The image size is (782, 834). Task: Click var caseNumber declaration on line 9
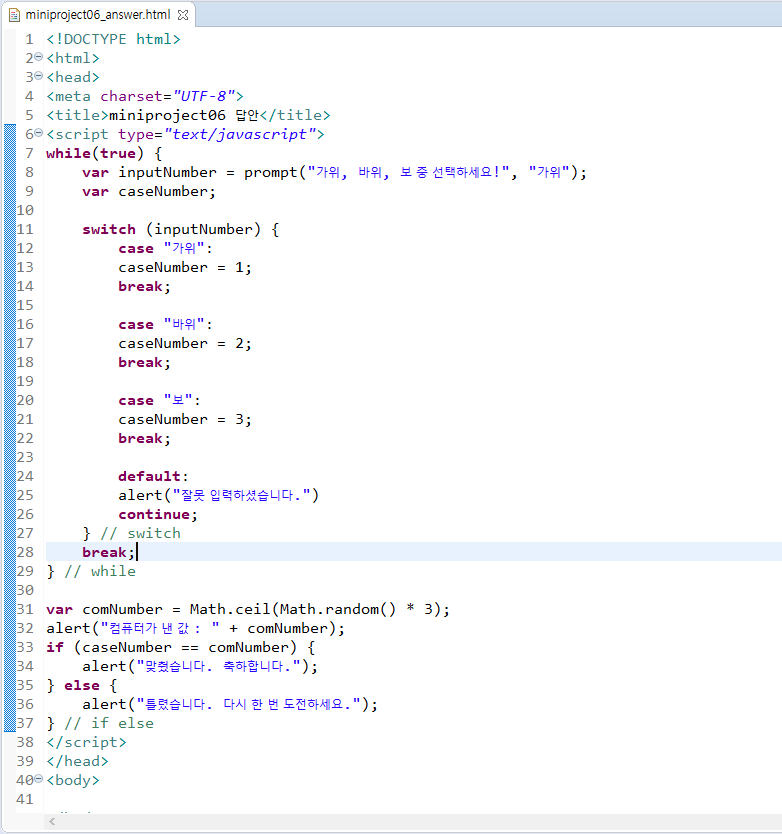(148, 191)
